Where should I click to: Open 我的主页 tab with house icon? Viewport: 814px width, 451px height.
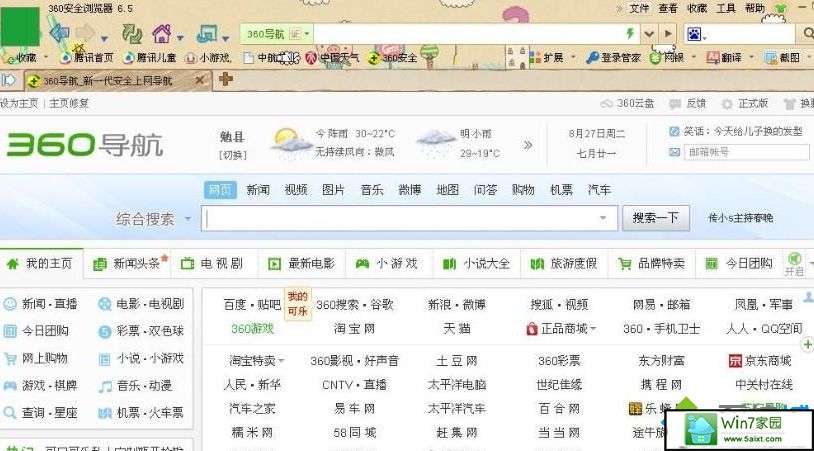[40, 264]
